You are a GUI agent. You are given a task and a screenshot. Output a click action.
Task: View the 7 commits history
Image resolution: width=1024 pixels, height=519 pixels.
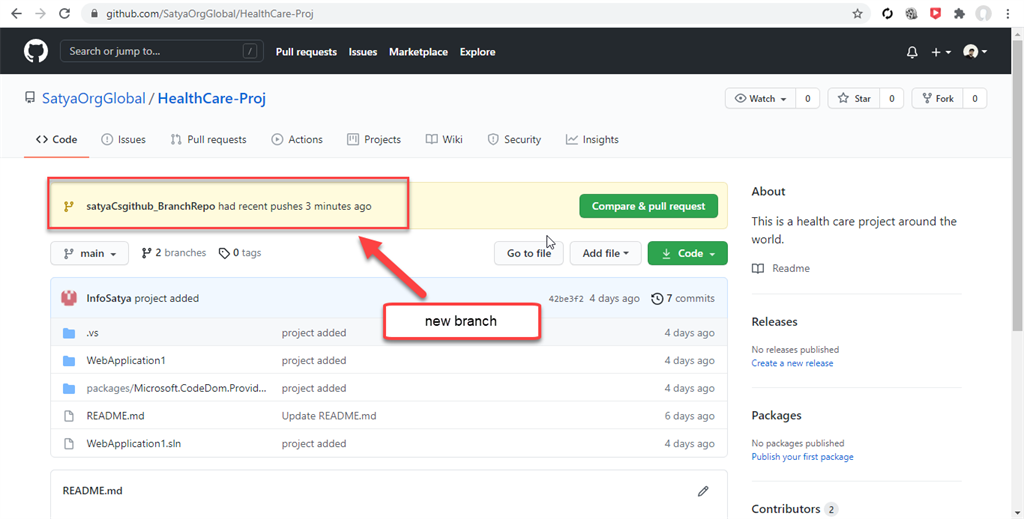pyautogui.click(x=683, y=298)
